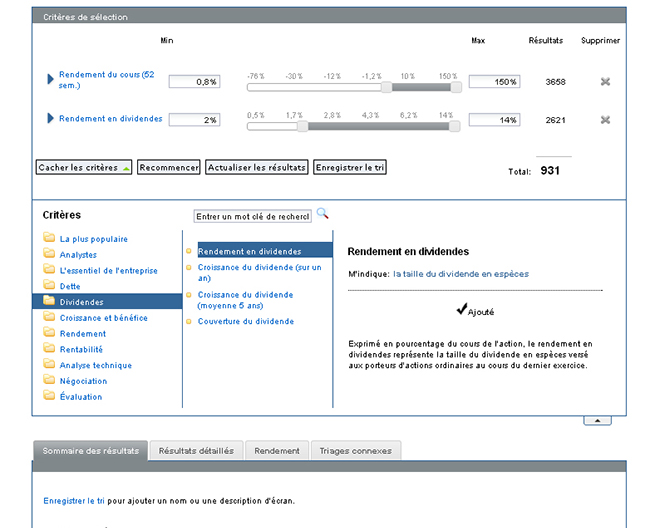Open the Analystes folder icon

tap(49, 253)
